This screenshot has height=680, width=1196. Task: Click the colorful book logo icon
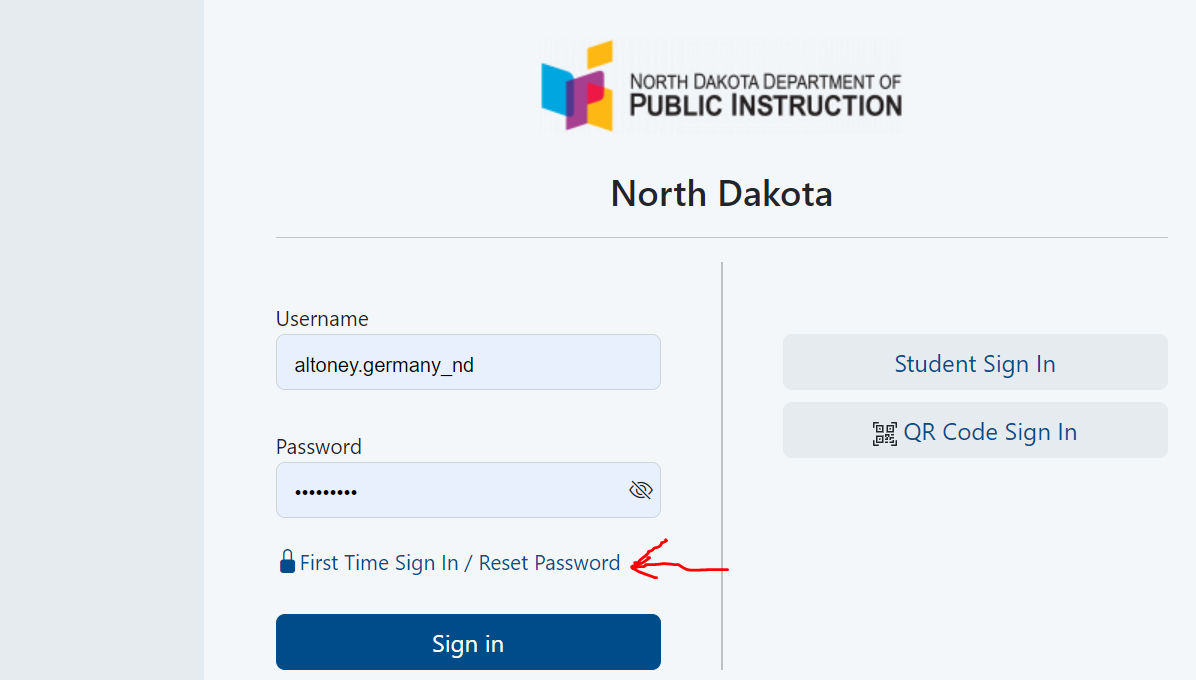pyautogui.click(x=577, y=85)
